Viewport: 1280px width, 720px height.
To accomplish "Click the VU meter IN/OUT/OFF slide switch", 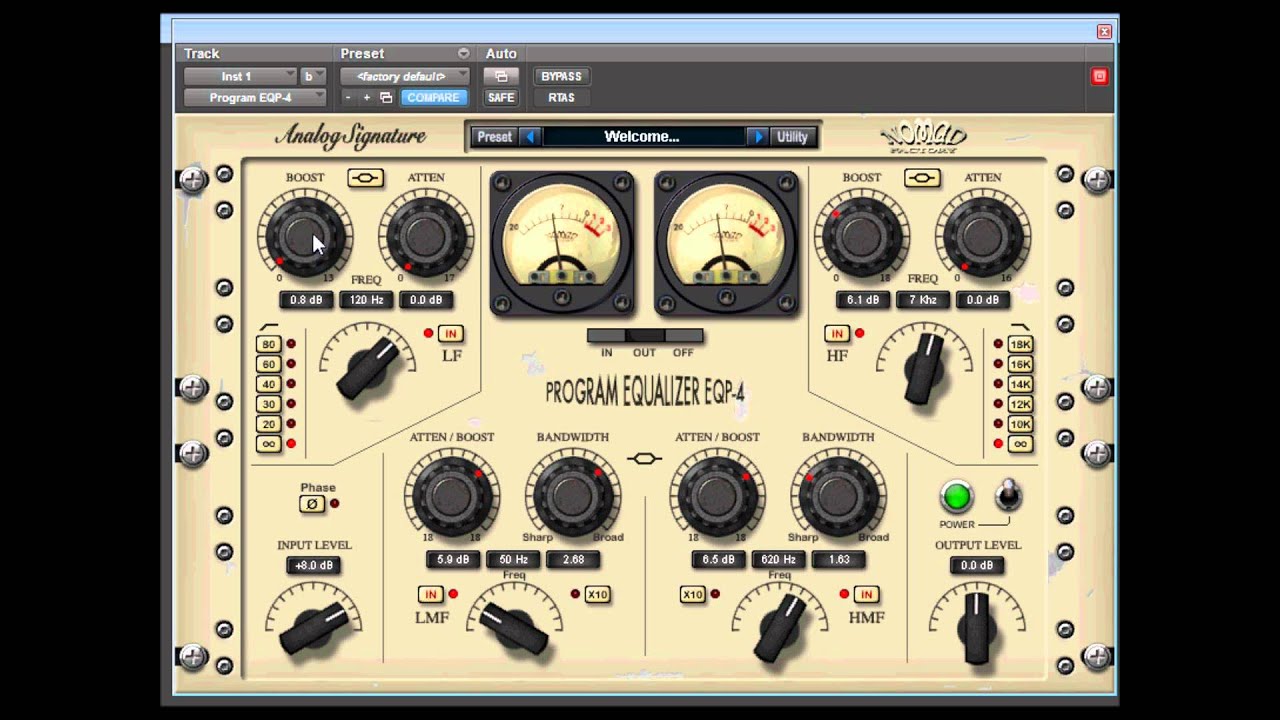I will pos(645,336).
